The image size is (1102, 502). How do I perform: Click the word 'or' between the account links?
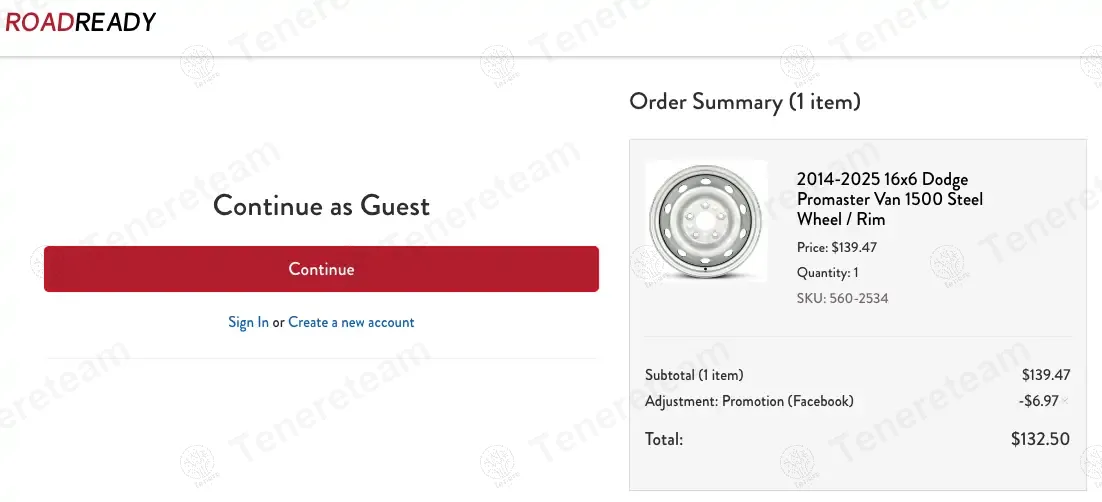278,322
